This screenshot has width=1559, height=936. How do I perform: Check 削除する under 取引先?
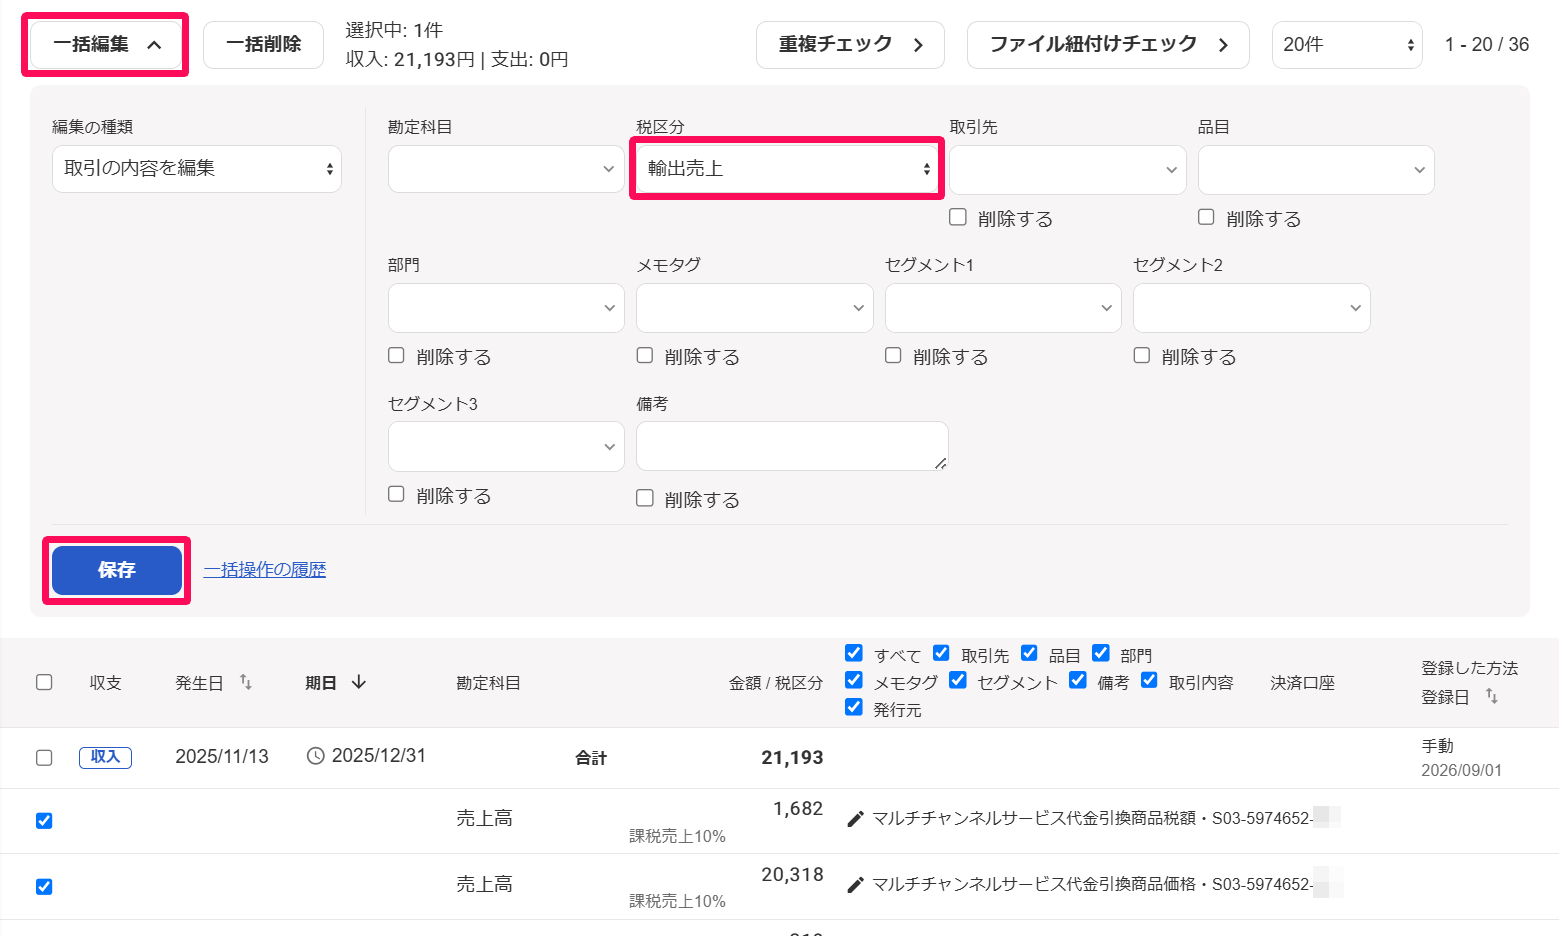tap(958, 217)
